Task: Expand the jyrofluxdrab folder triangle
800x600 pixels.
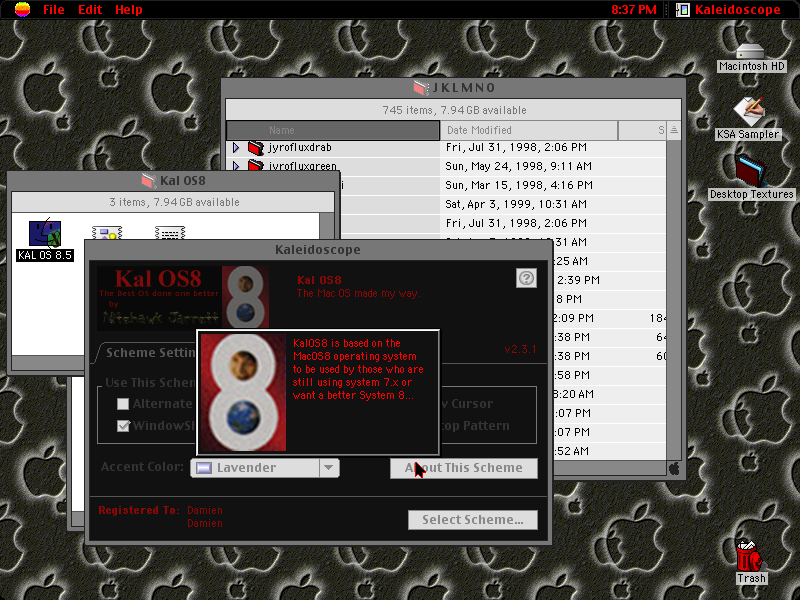Action: pyautogui.click(x=236, y=147)
